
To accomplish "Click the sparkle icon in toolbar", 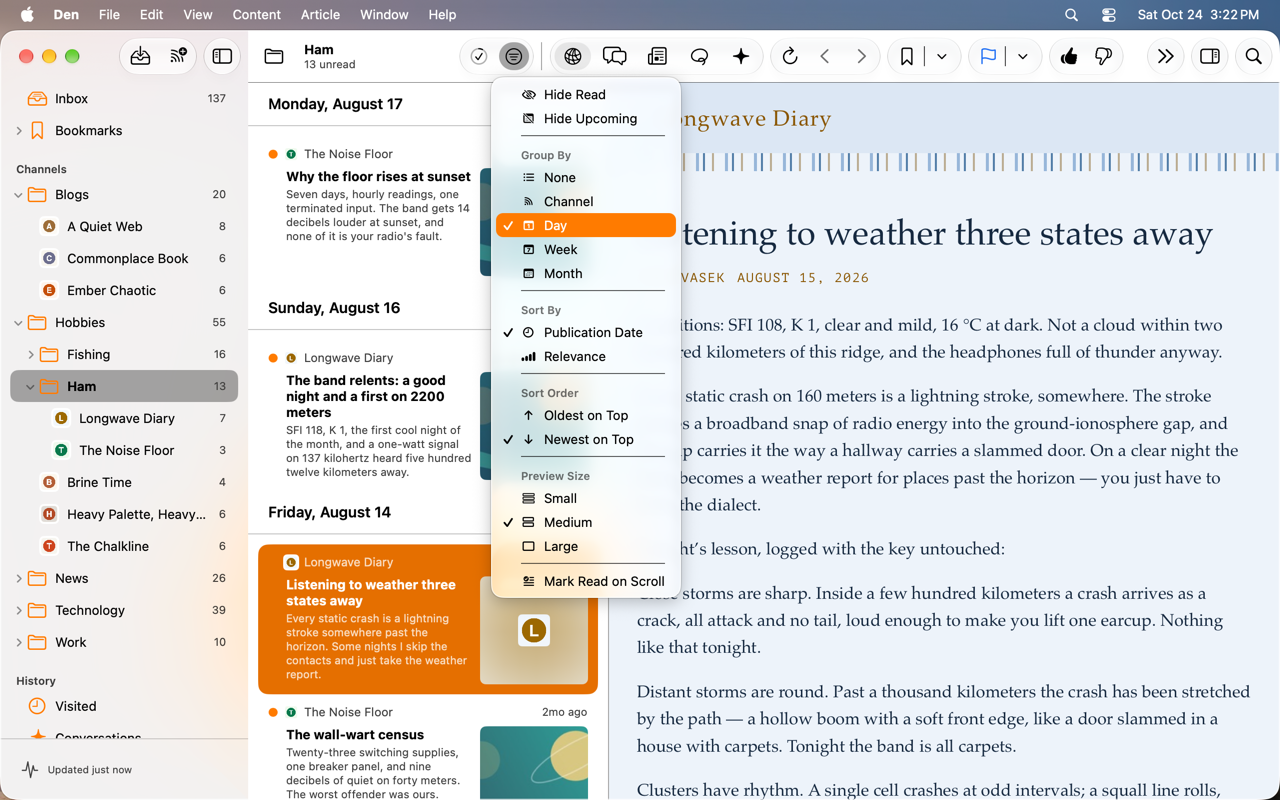I will pos(741,57).
